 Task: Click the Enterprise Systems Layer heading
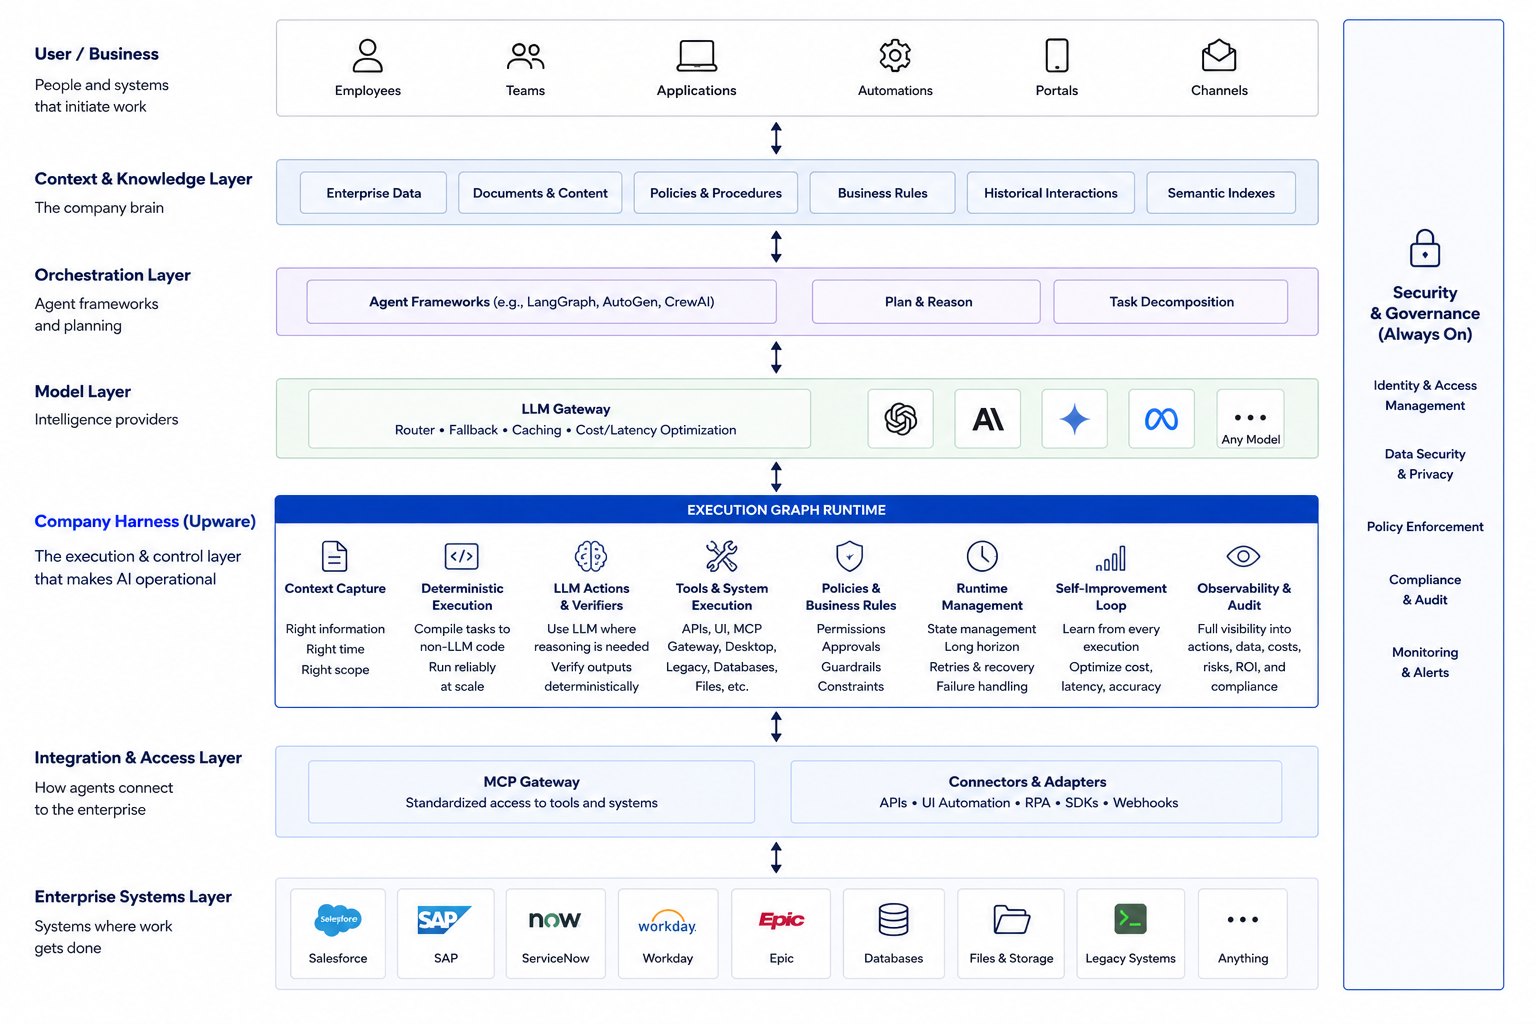[133, 897]
